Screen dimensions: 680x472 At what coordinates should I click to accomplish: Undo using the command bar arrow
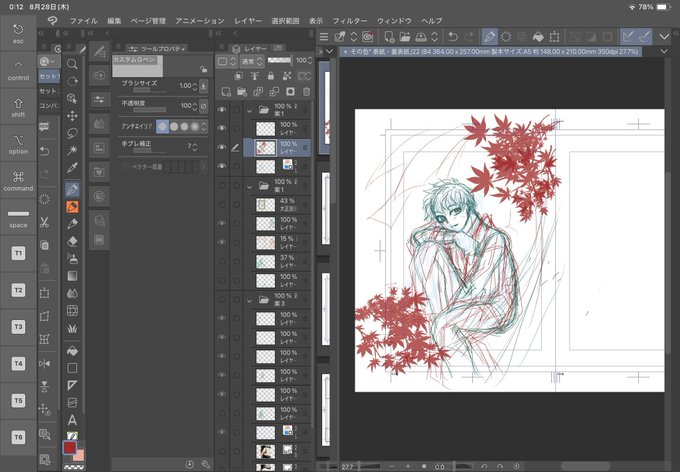[x=453, y=37]
